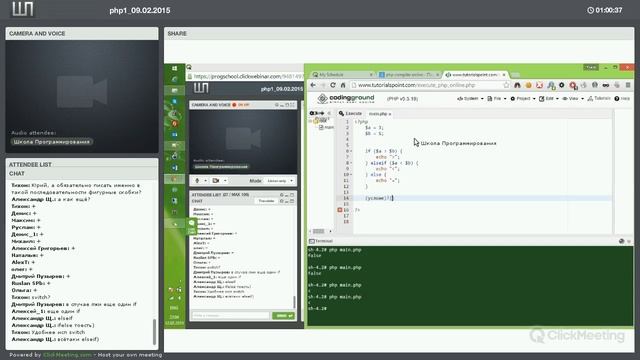Click the audio attendee Школа Программирования label
Viewport: 640px width, 360px height.
(51, 142)
